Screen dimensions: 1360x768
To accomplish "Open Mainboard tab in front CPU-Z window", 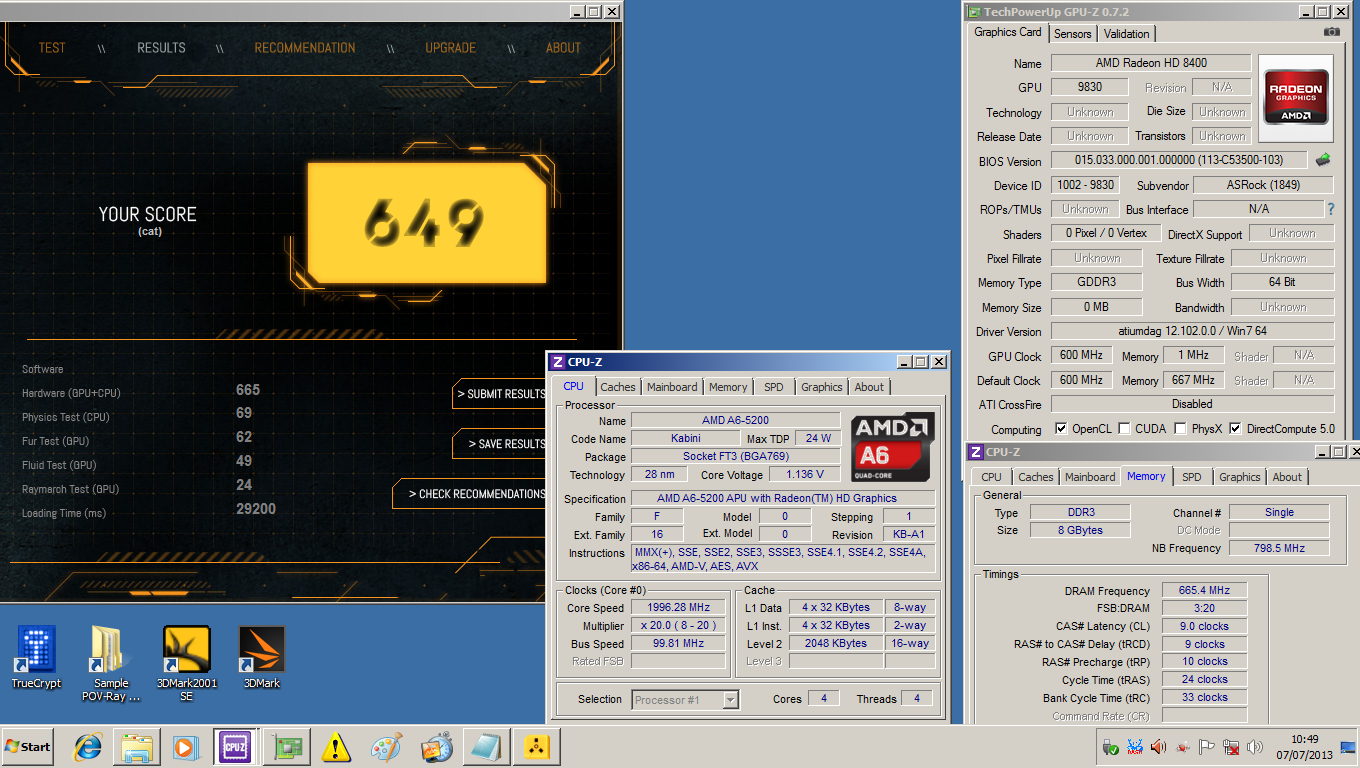I will pos(672,387).
